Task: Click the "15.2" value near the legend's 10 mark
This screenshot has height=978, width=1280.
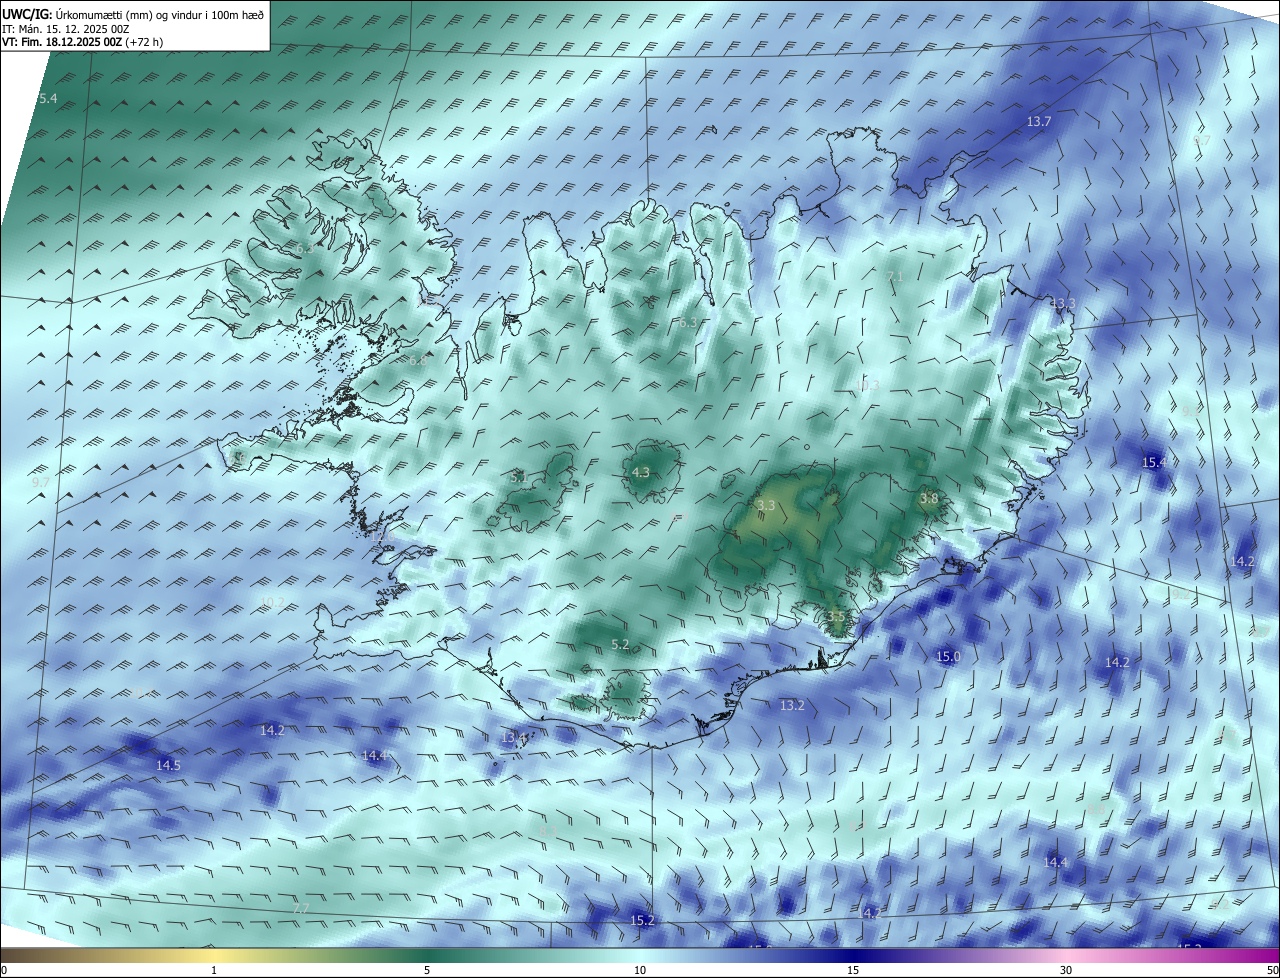Action: pyautogui.click(x=642, y=920)
